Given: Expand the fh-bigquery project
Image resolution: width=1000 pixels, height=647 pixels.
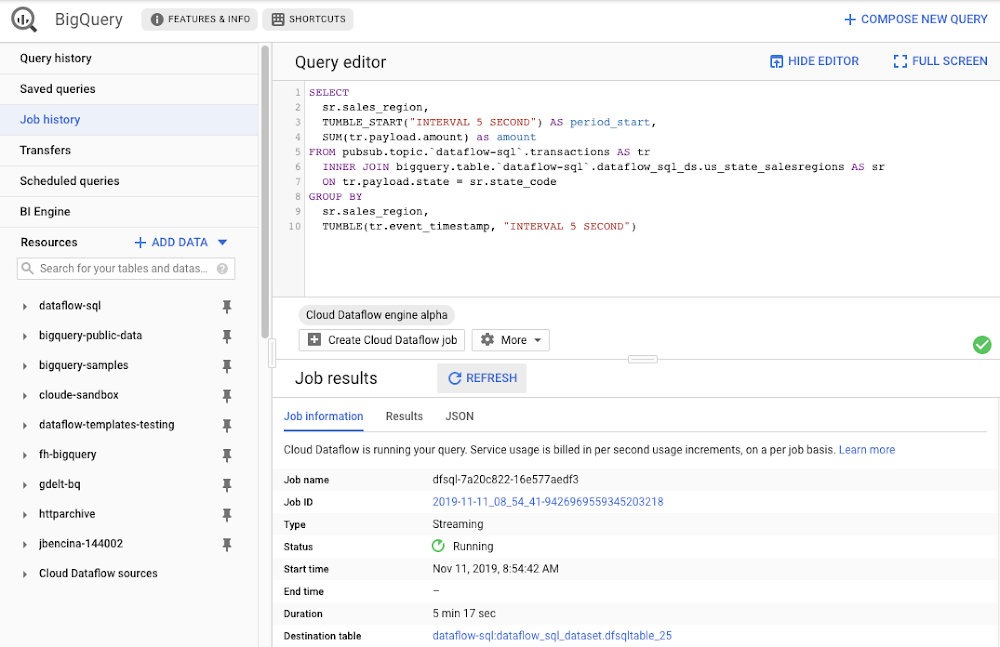Looking at the screenshot, I should (x=25, y=455).
